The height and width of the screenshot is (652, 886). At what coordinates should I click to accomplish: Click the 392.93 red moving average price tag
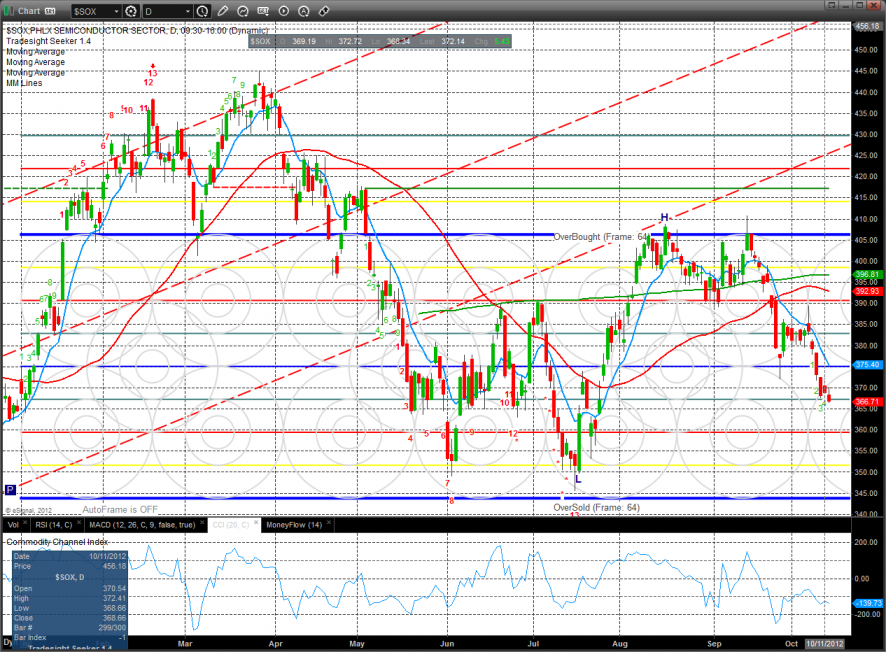pyautogui.click(x=867, y=291)
